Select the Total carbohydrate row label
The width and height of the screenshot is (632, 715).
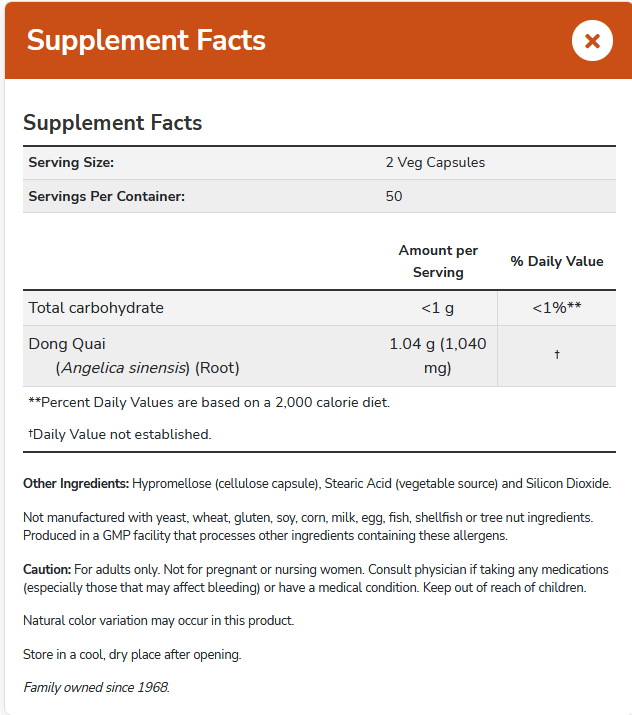(x=96, y=308)
